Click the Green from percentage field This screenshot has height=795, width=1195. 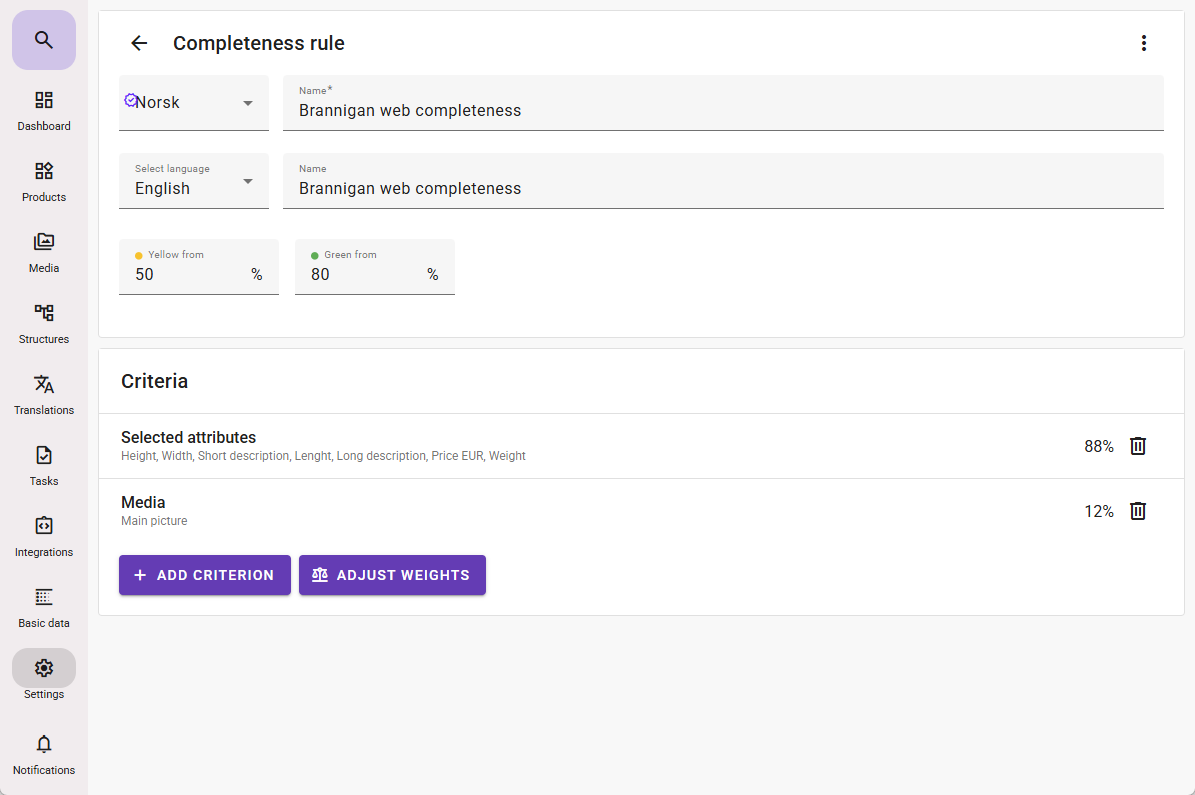[366, 274]
